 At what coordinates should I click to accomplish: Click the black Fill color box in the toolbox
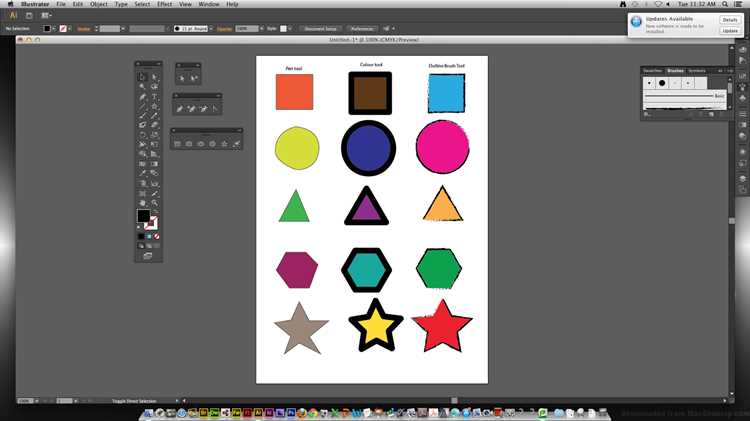pos(143,216)
